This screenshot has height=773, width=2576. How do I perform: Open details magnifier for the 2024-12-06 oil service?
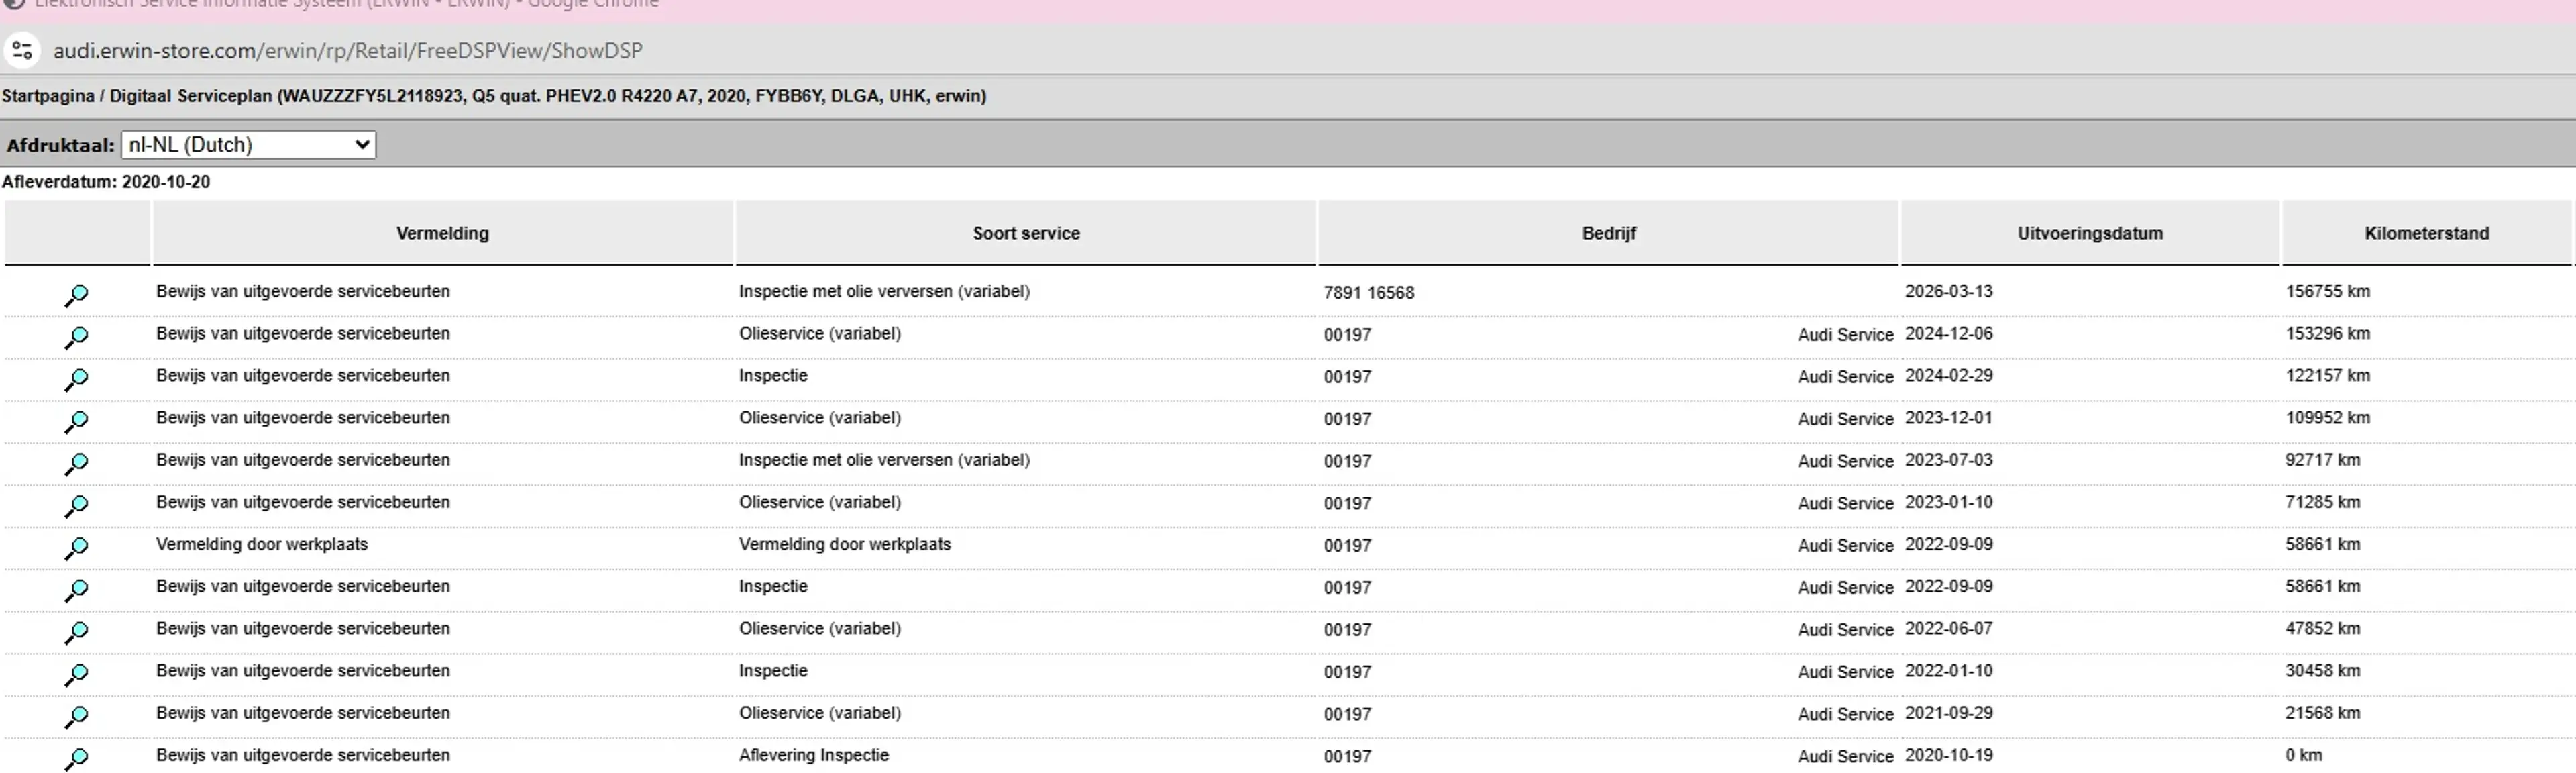76,337
